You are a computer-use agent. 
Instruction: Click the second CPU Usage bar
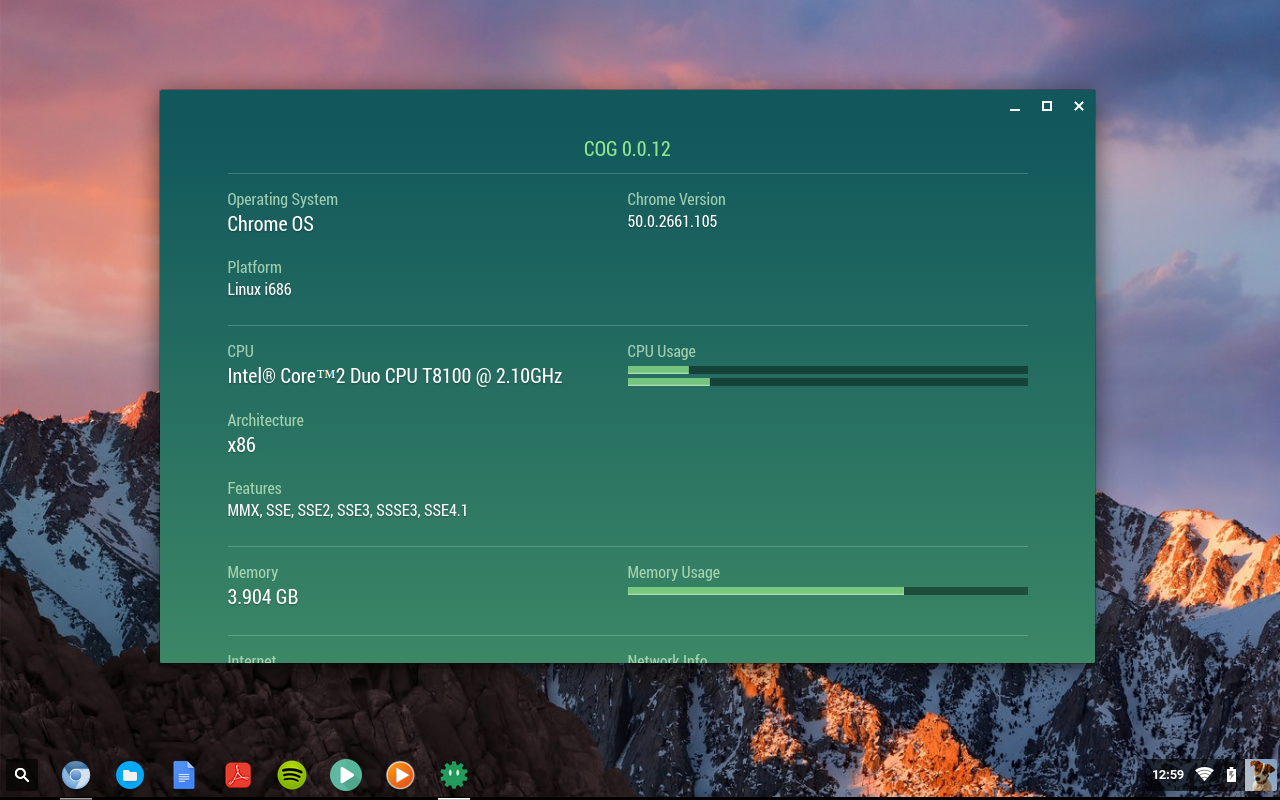tap(828, 382)
